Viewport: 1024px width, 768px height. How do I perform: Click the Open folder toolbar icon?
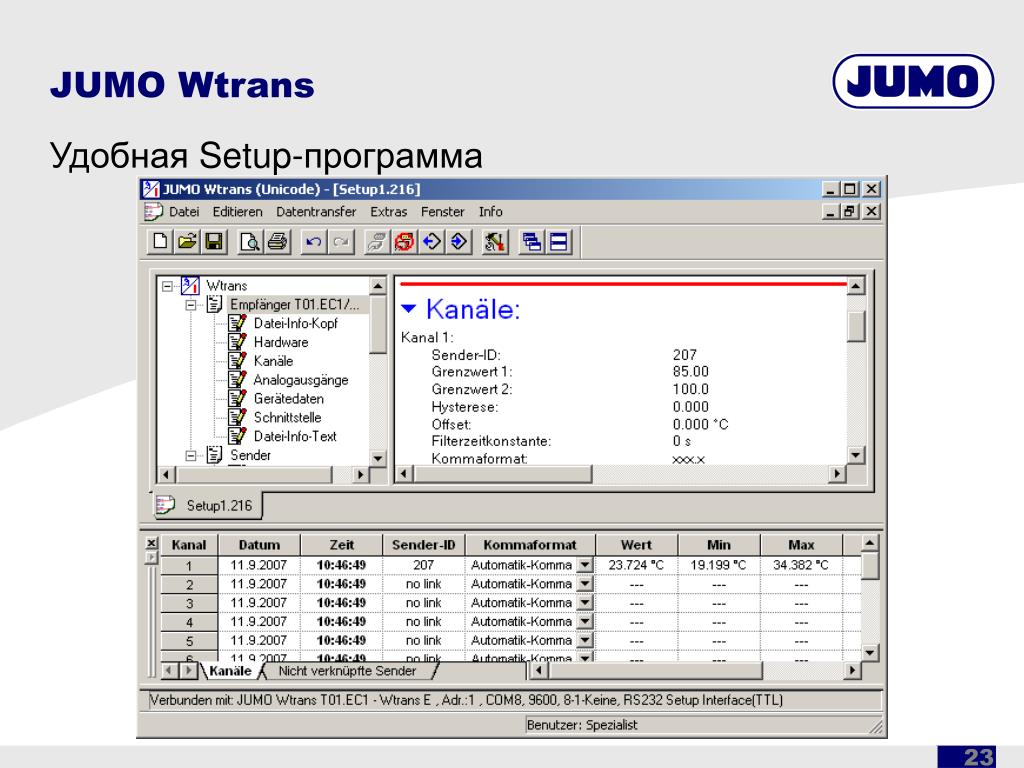coord(187,242)
